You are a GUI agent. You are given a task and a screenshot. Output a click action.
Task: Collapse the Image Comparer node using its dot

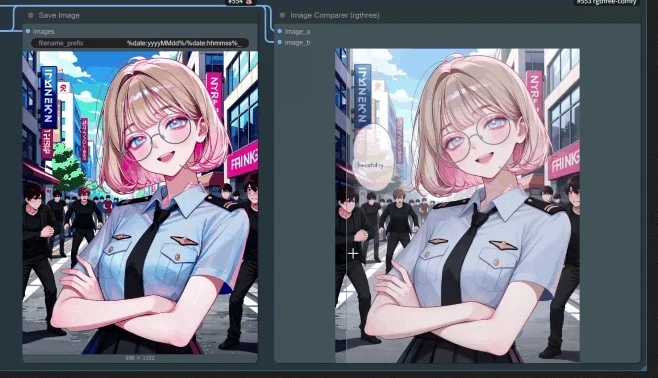pyautogui.click(x=282, y=16)
